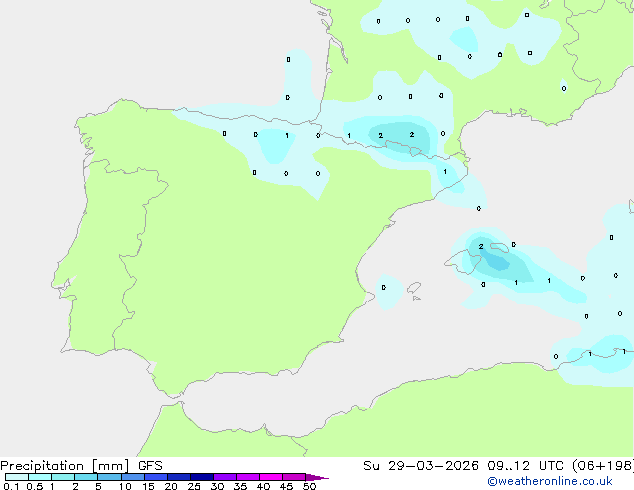This screenshot has width=634, height=490.
Task: Click the 'GFS' model label
Action: click(150, 466)
